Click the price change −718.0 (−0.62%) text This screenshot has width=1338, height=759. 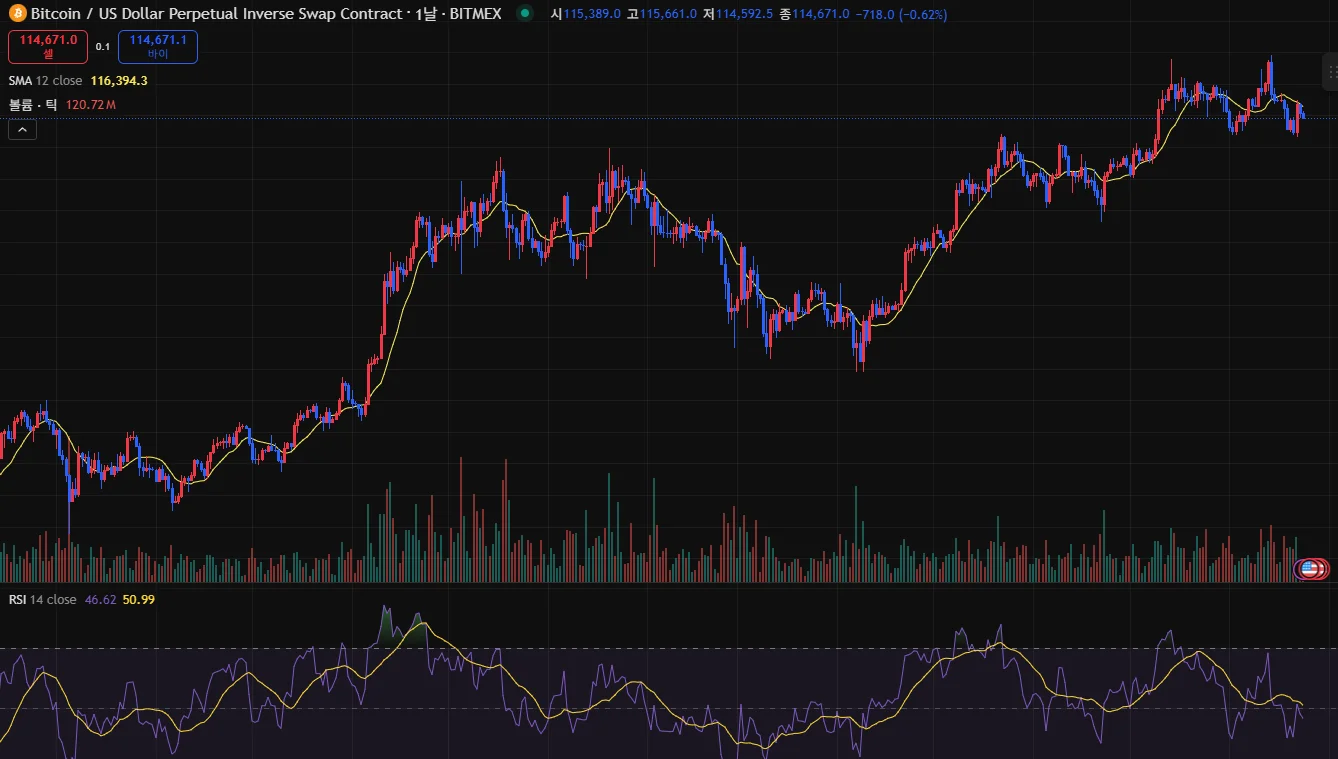tap(901, 15)
